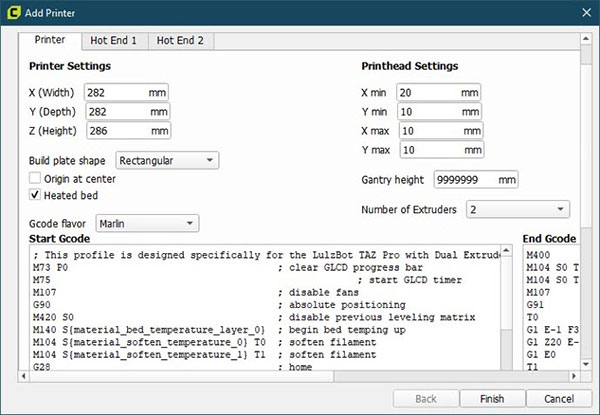Enable the Origin at center checkbox
Viewport: 600px width, 415px height.
(x=37, y=178)
